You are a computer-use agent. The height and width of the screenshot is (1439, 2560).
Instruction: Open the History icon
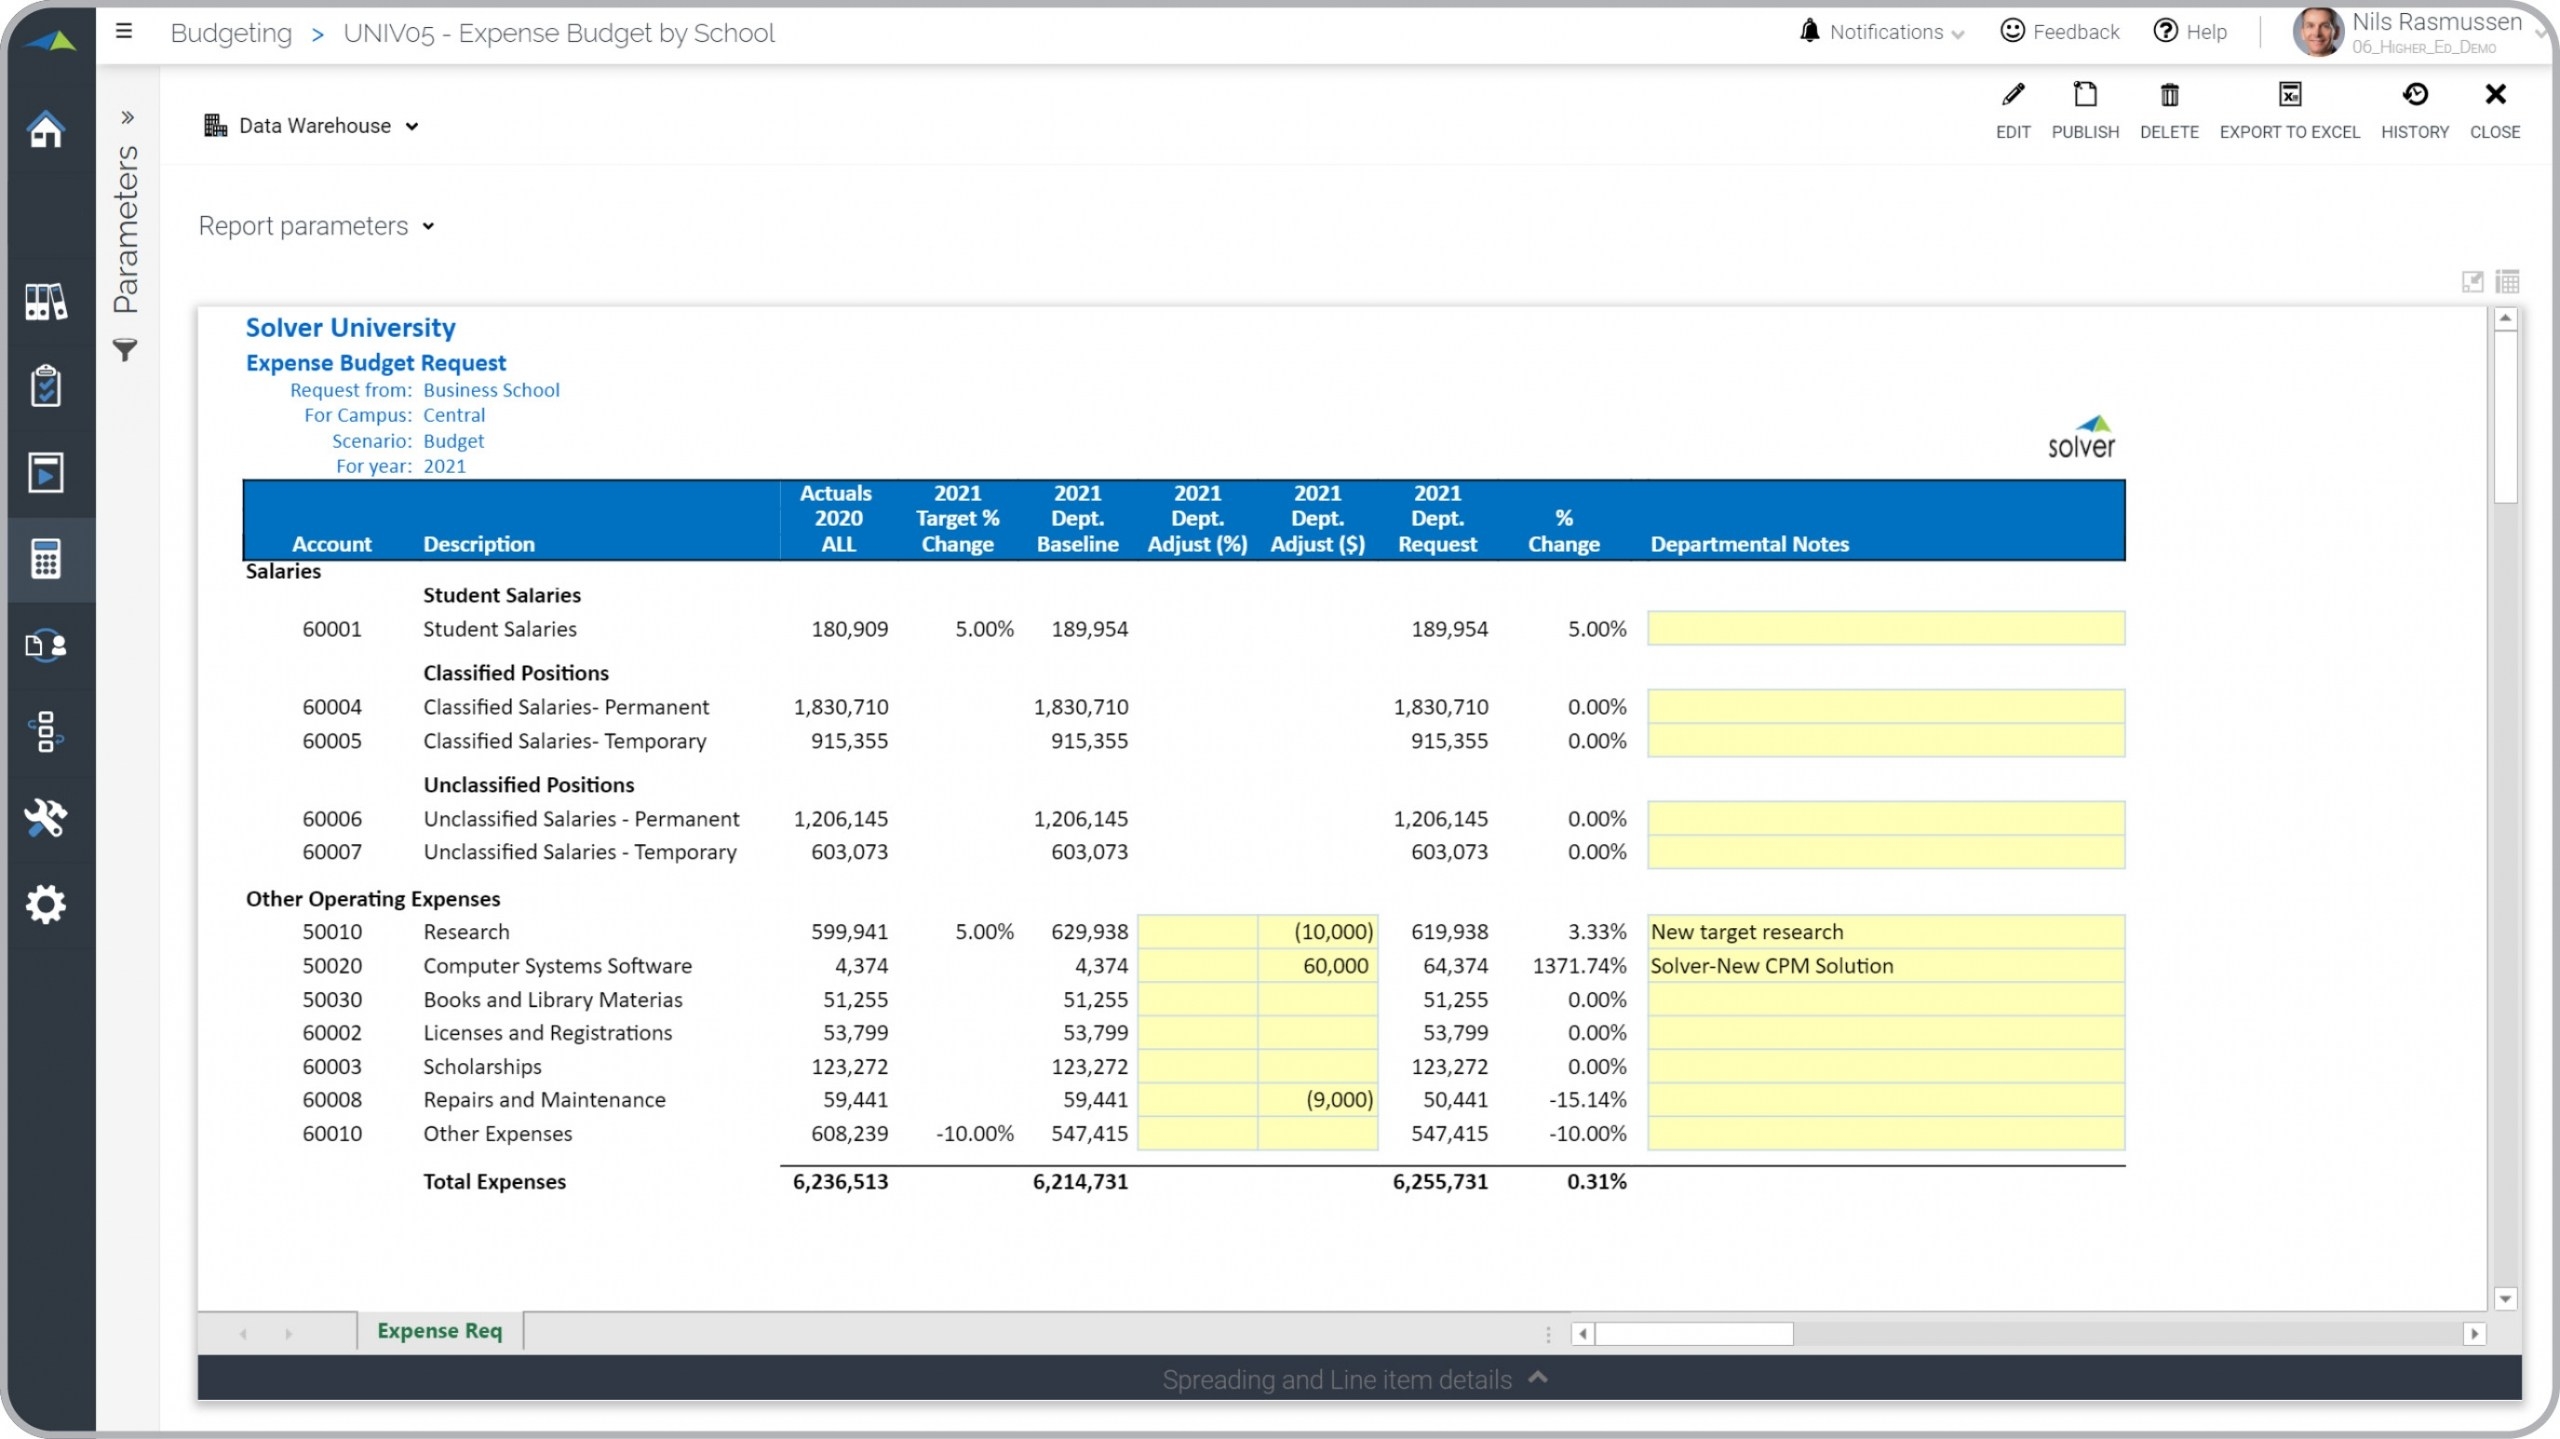click(2414, 96)
